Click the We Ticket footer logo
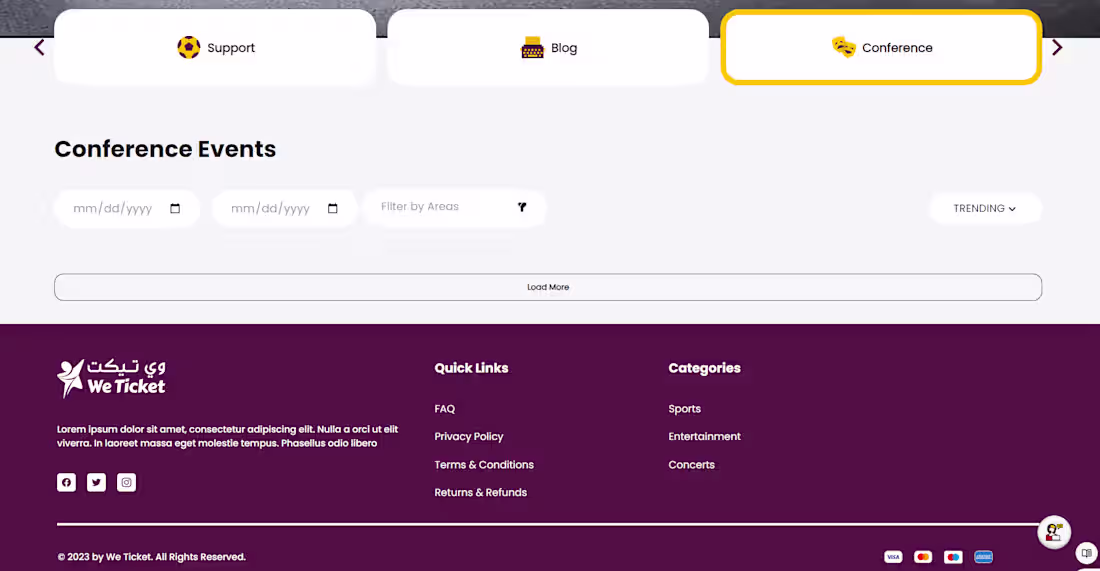This screenshot has height=571, width=1100. (111, 378)
